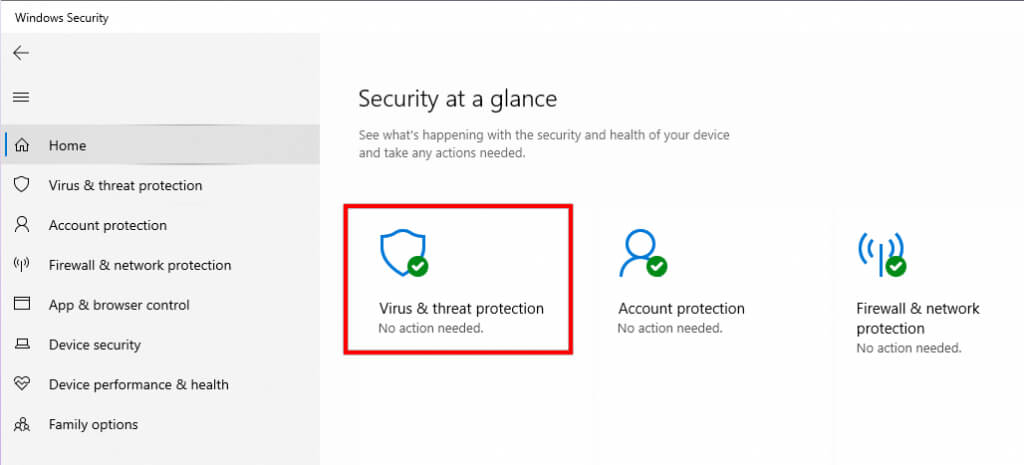
Task: Select Home in the sidebar
Action: (67, 145)
